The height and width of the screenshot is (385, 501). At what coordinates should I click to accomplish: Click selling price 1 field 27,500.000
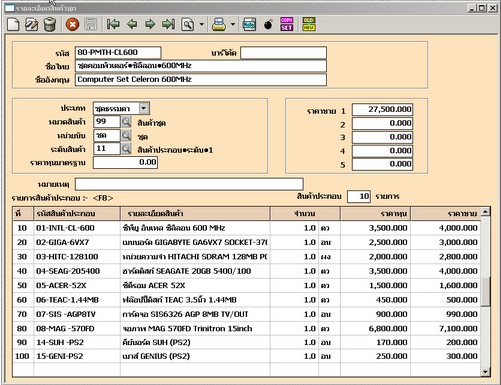pos(382,110)
